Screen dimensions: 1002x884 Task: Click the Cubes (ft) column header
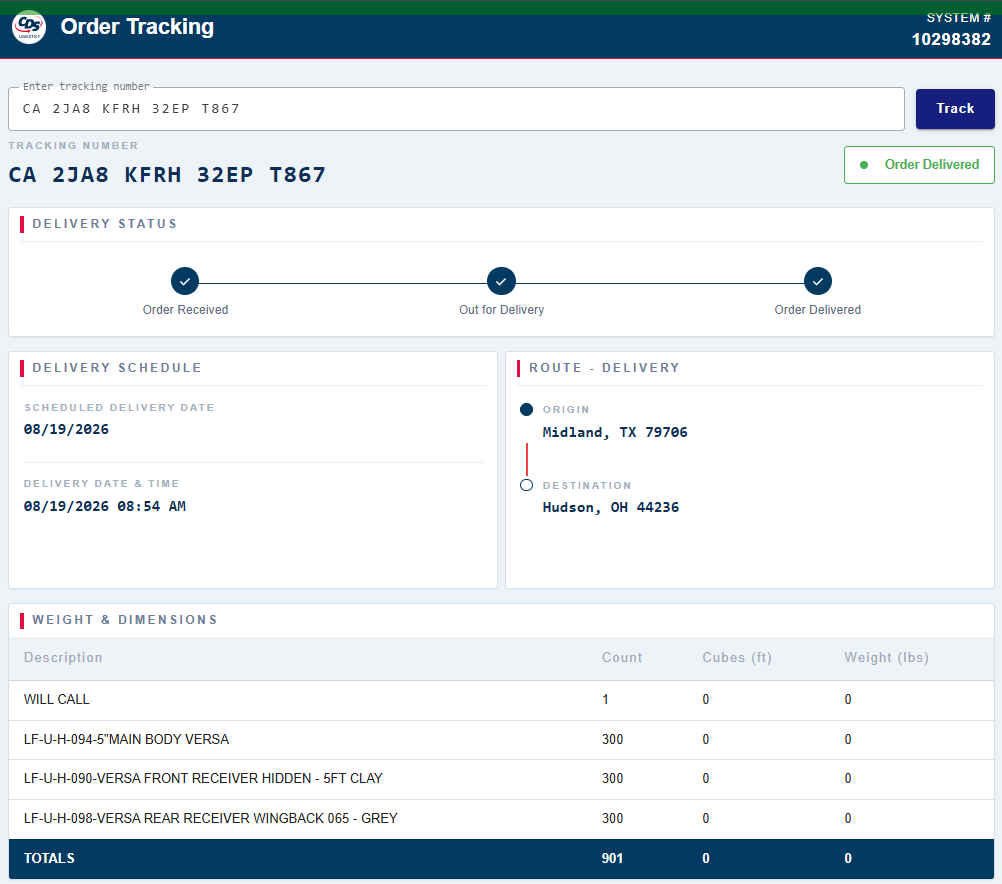click(737, 658)
